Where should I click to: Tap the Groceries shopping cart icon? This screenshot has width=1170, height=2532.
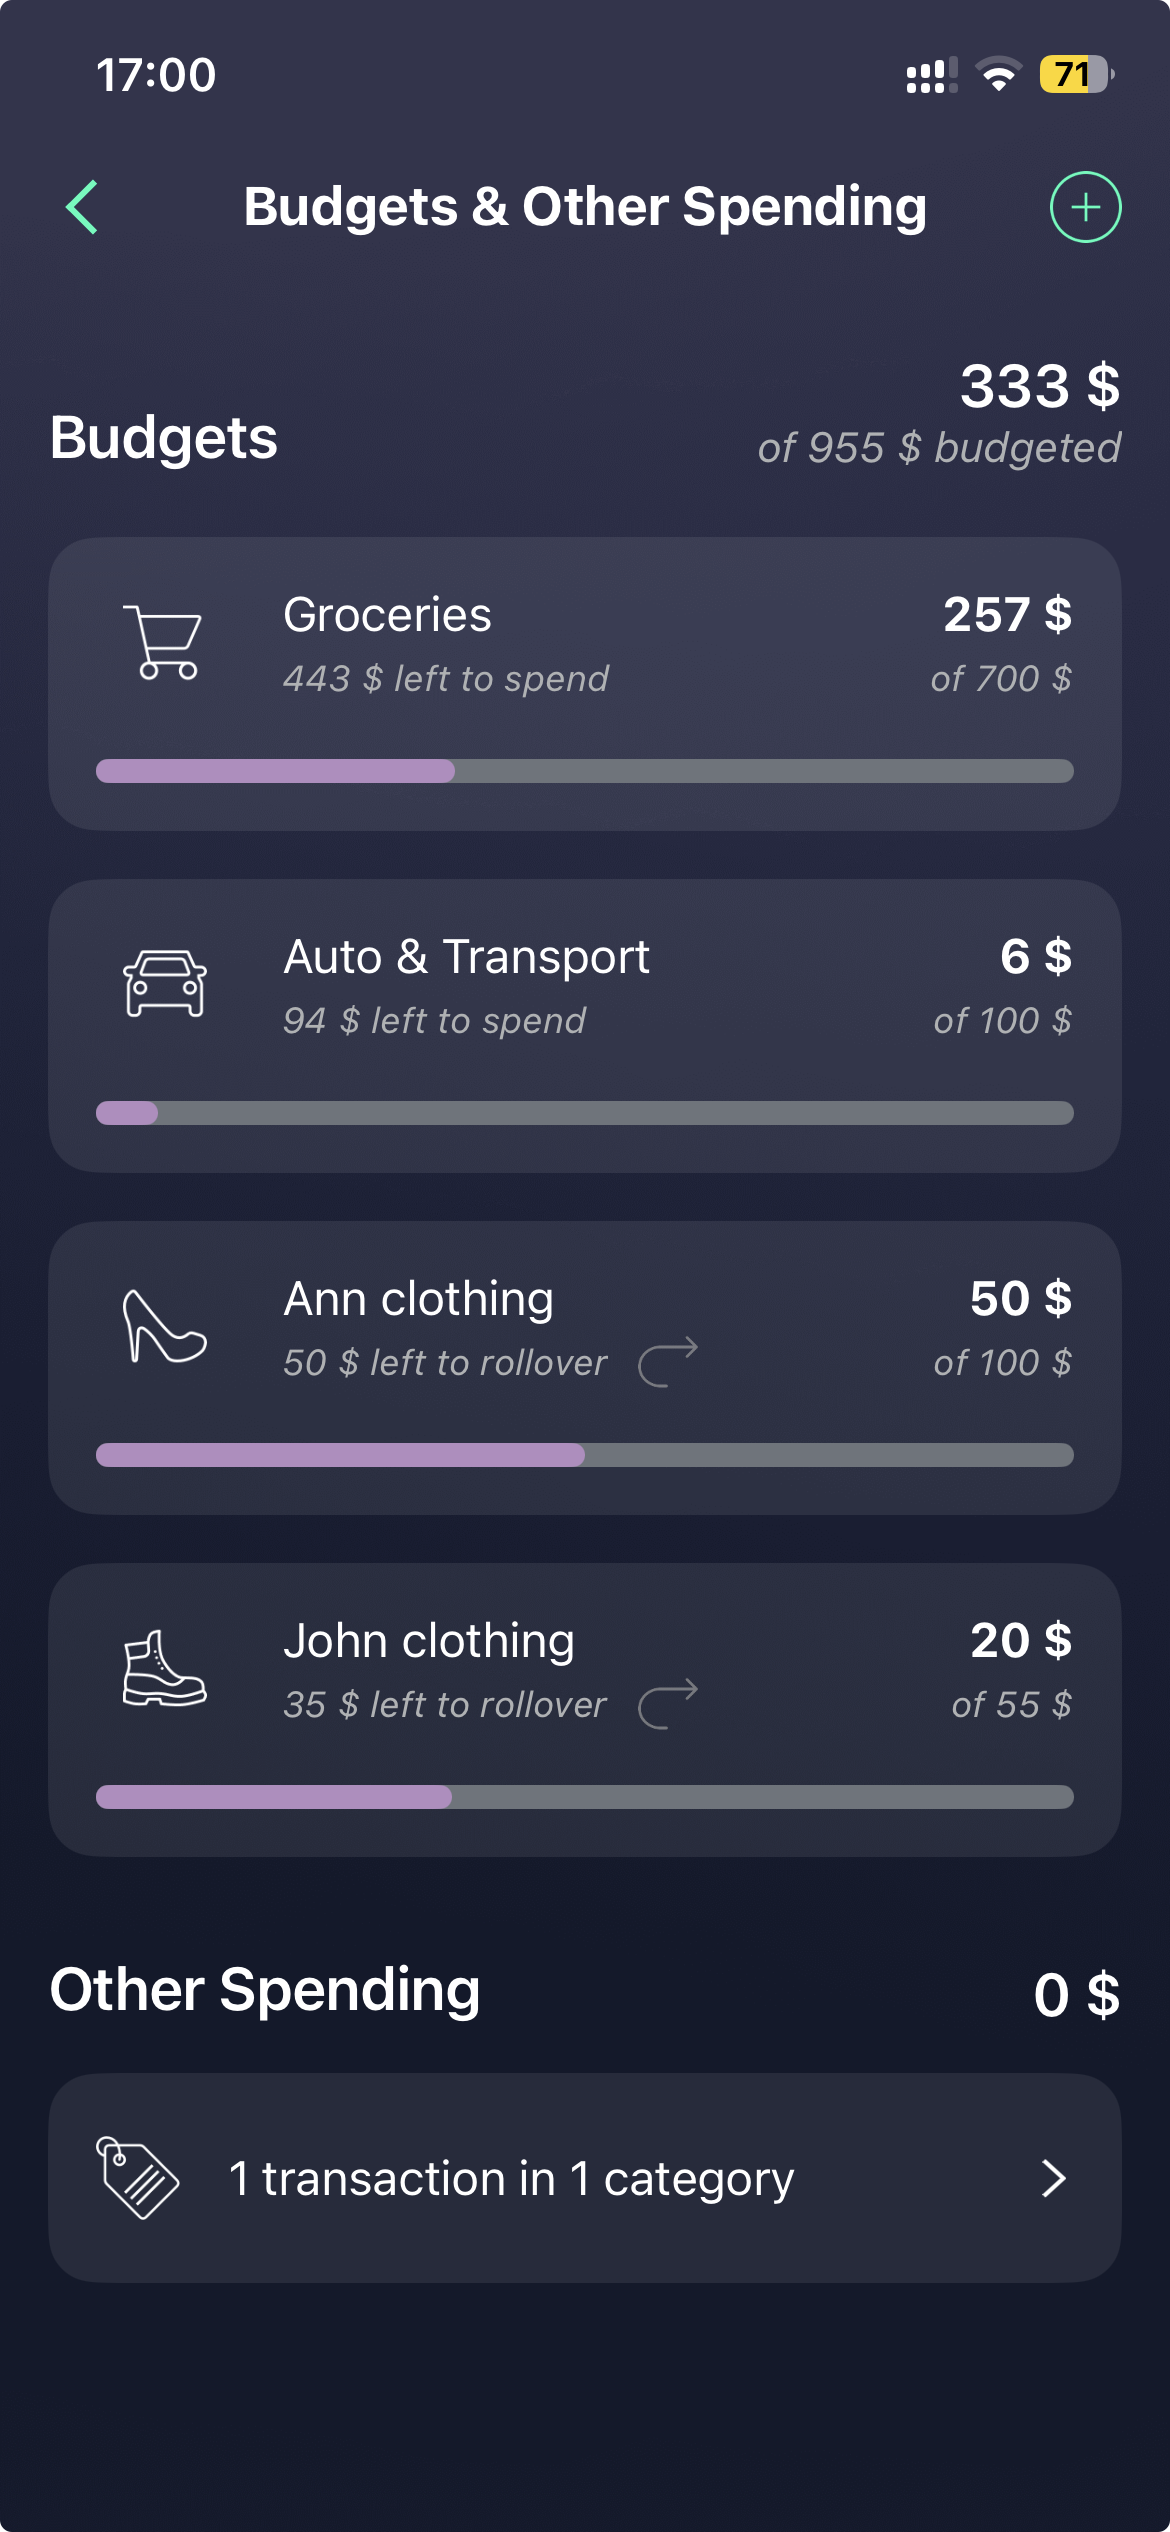point(163,642)
